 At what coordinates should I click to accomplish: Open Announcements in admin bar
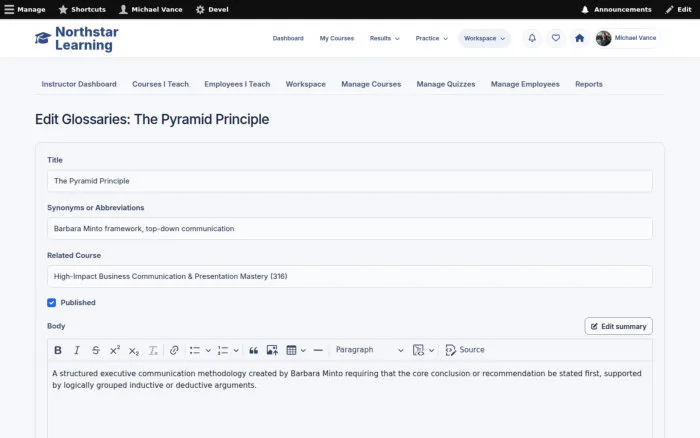tap(616, 9)
